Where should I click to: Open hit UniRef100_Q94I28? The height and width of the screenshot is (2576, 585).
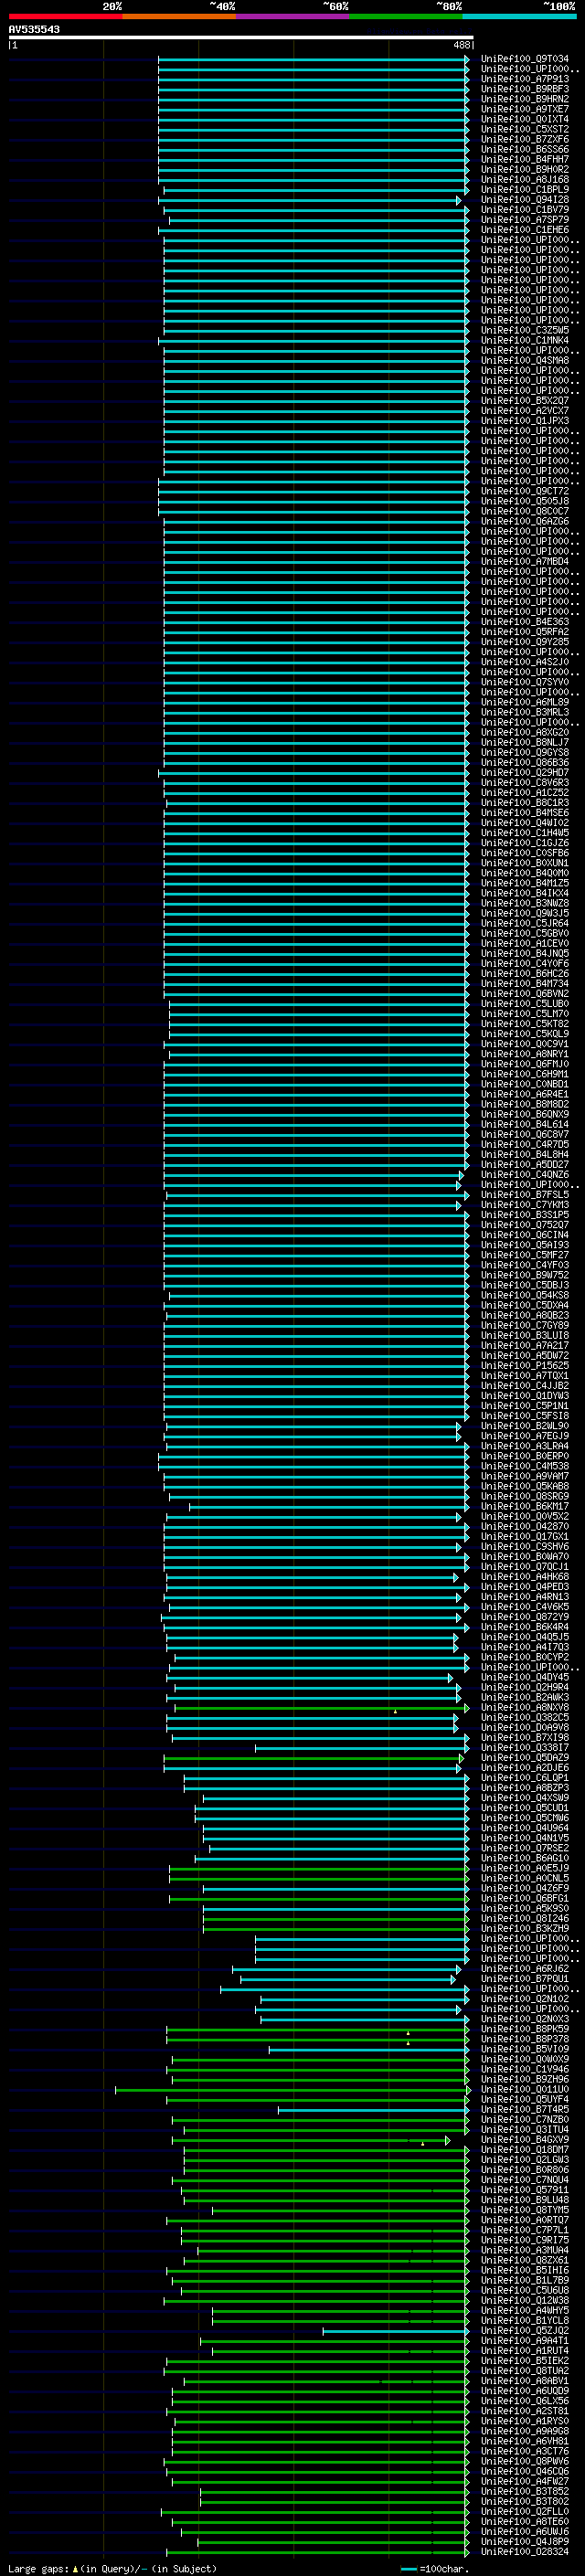(525, 200)
